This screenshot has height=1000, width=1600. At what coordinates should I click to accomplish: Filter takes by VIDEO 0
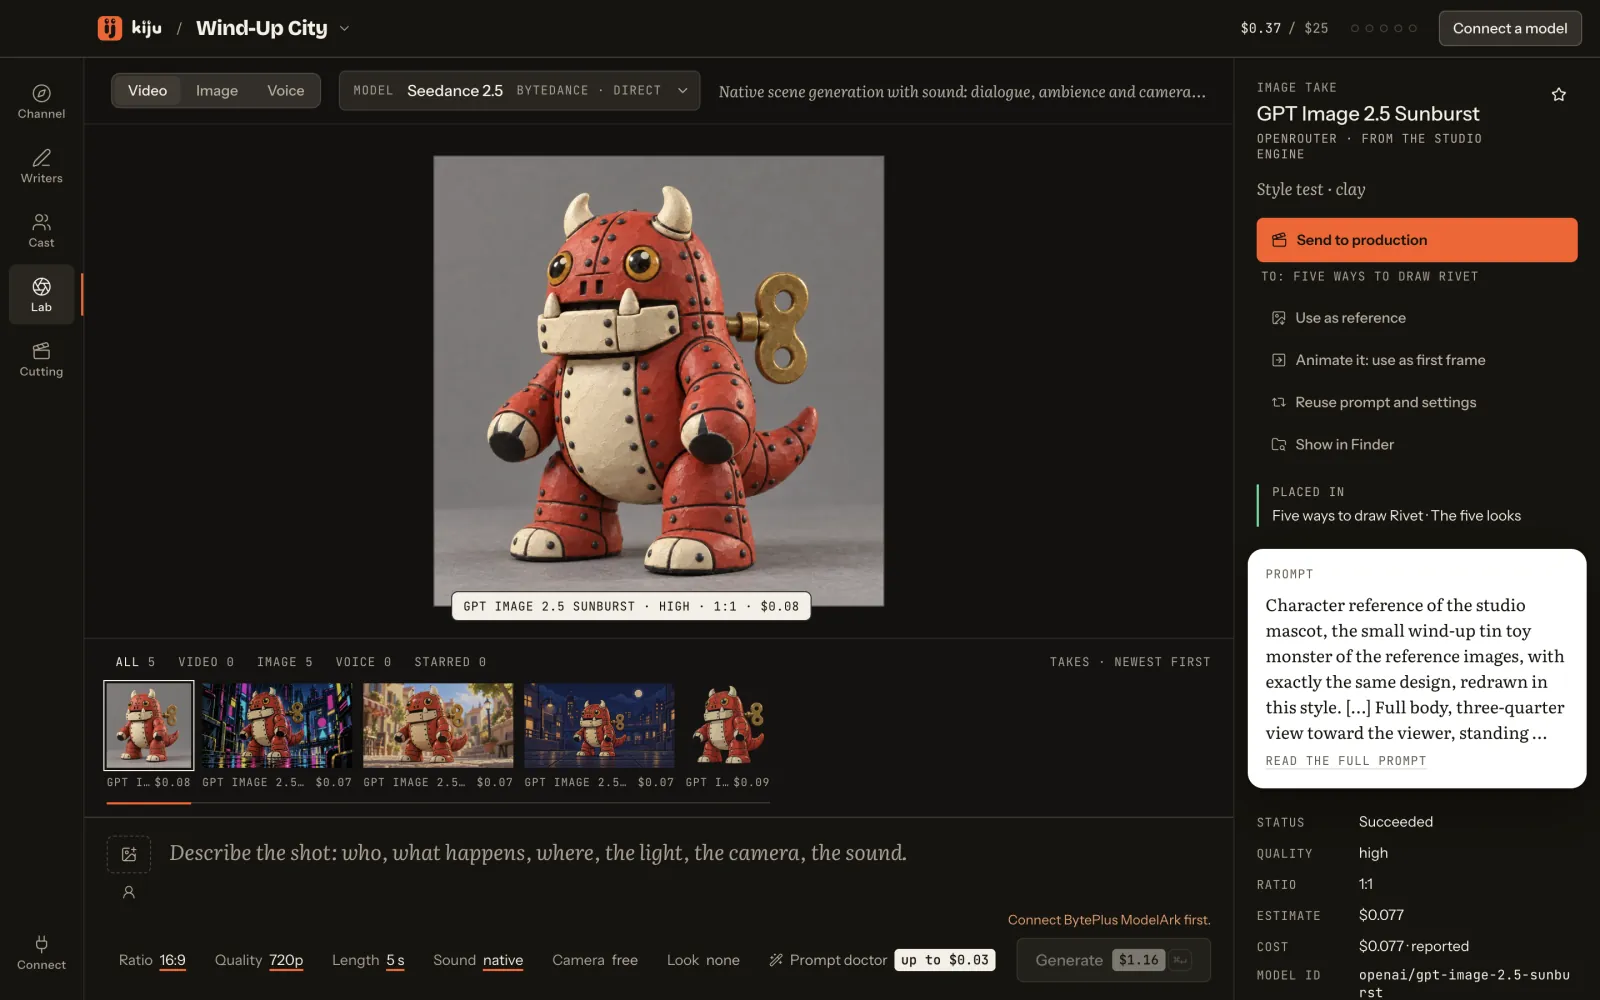coord(206,662)
